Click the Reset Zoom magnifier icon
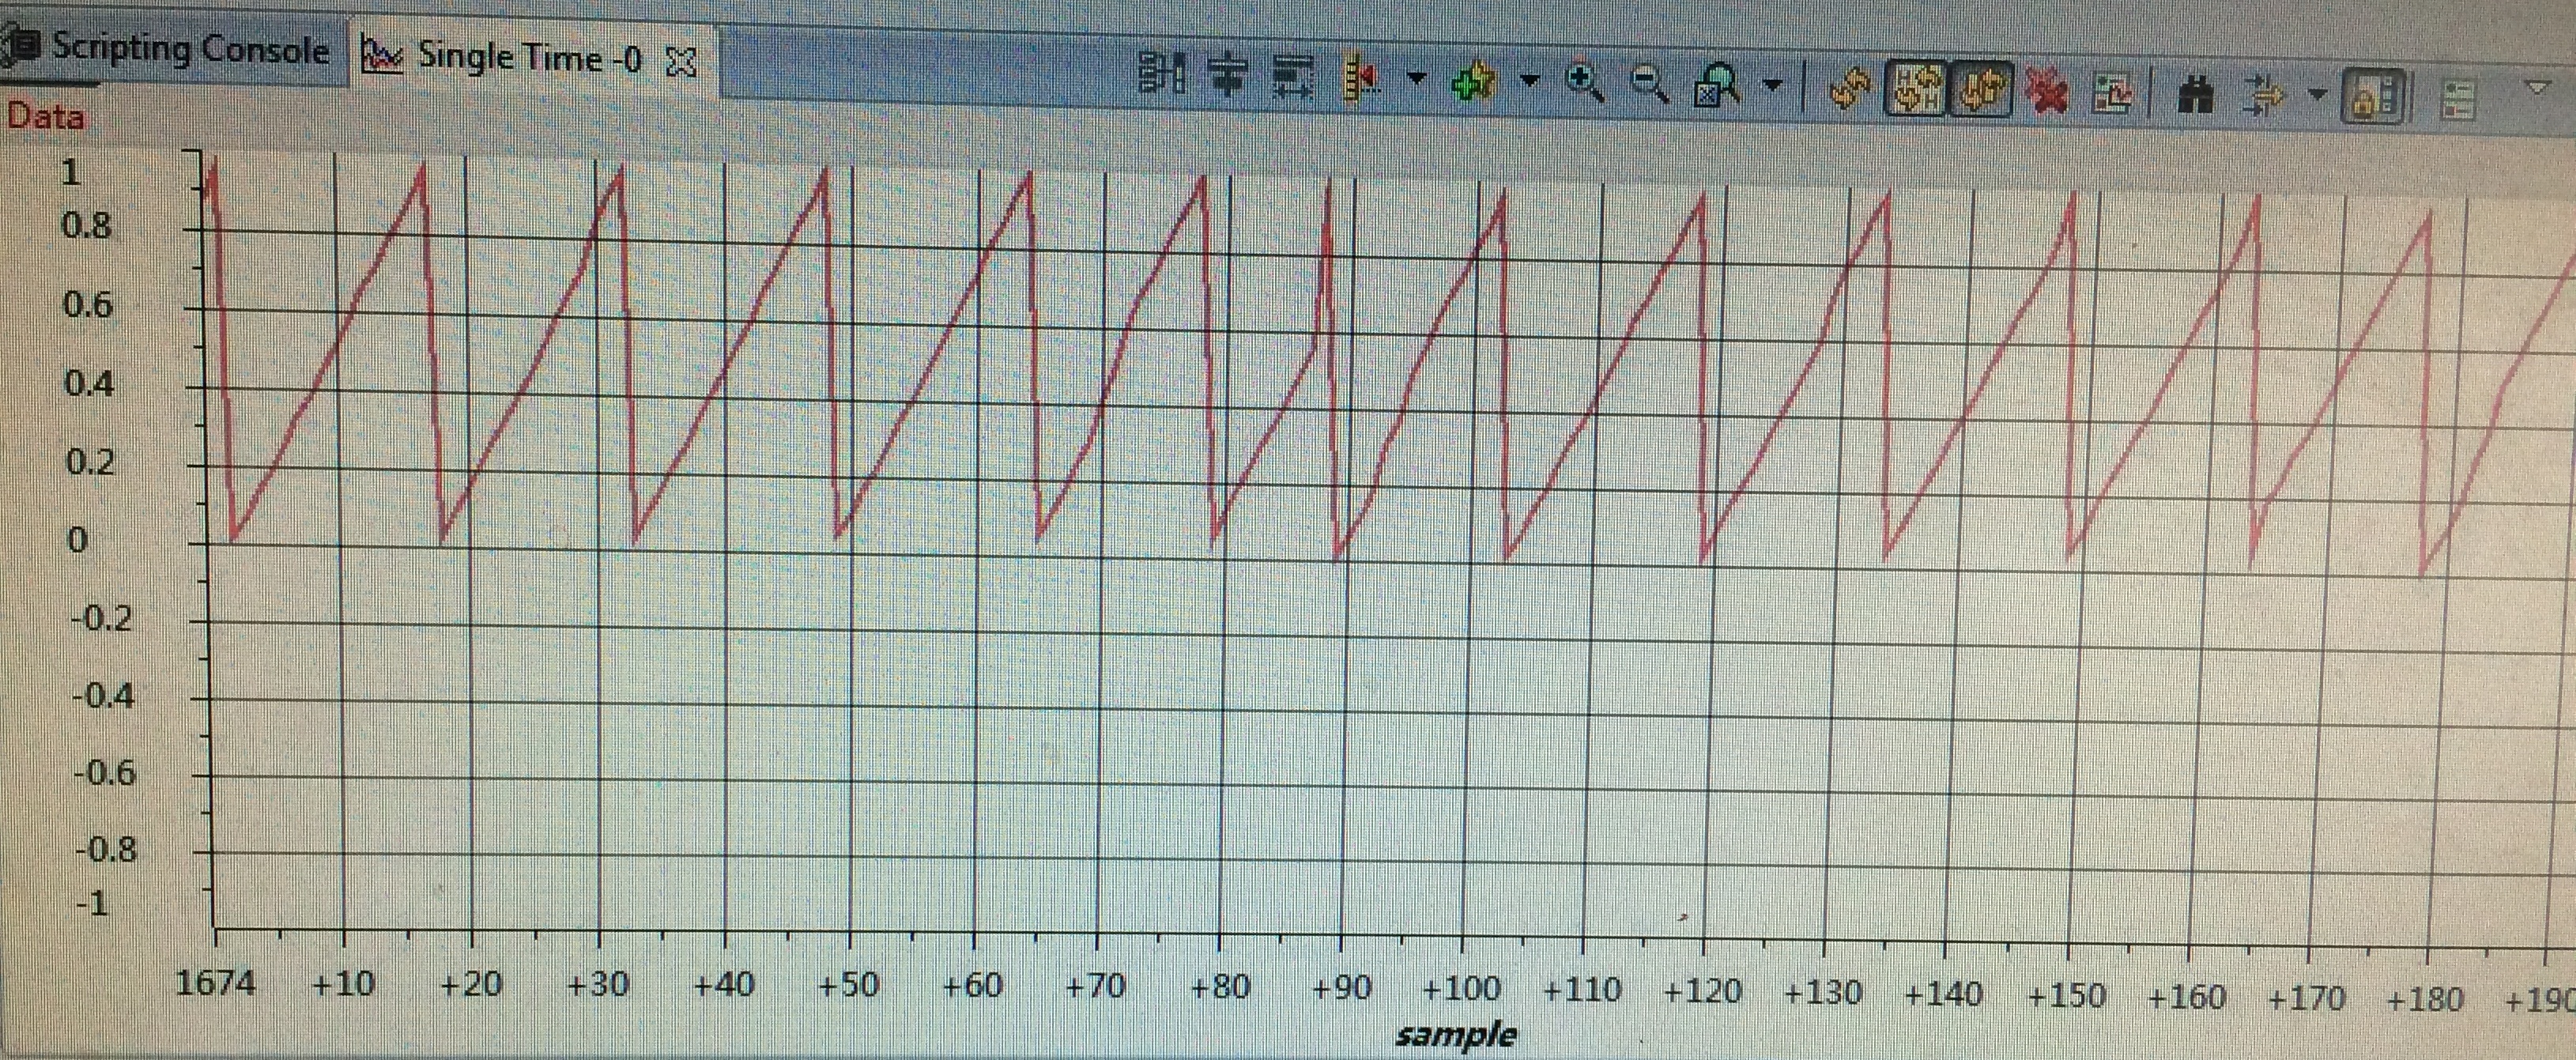The height and width of the screenshot is (1060, 2576). (1717, 85)
